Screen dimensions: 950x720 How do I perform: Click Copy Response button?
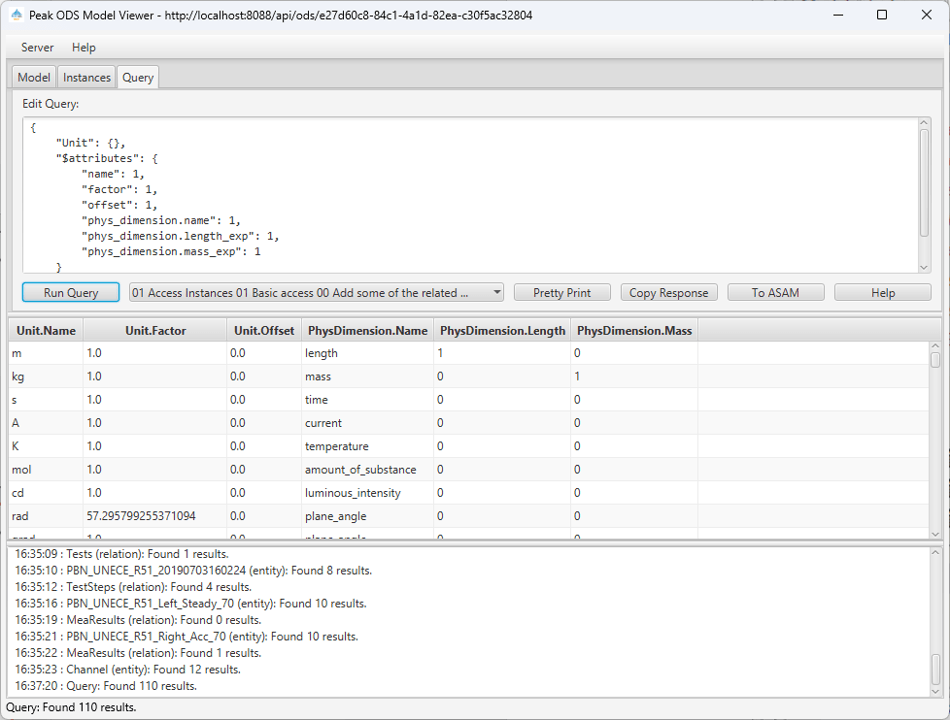(x=669, y=293)
